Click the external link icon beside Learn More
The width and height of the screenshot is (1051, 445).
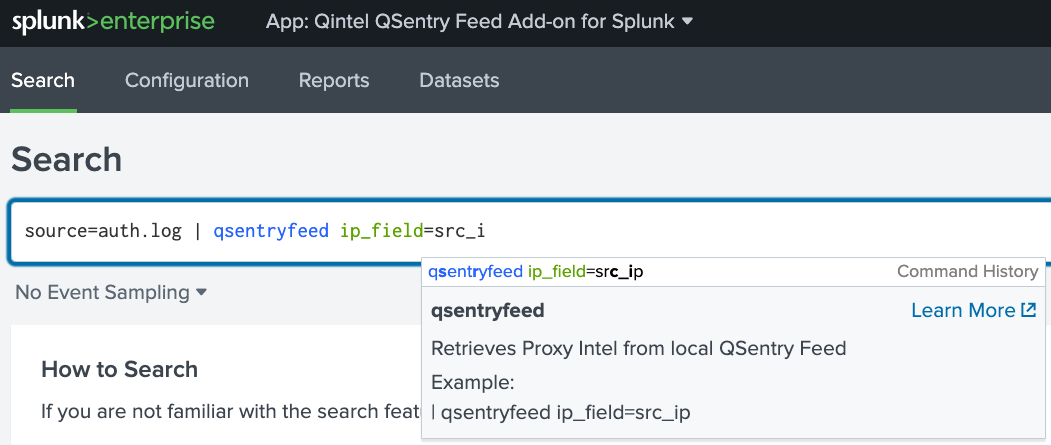(1028, 310)
